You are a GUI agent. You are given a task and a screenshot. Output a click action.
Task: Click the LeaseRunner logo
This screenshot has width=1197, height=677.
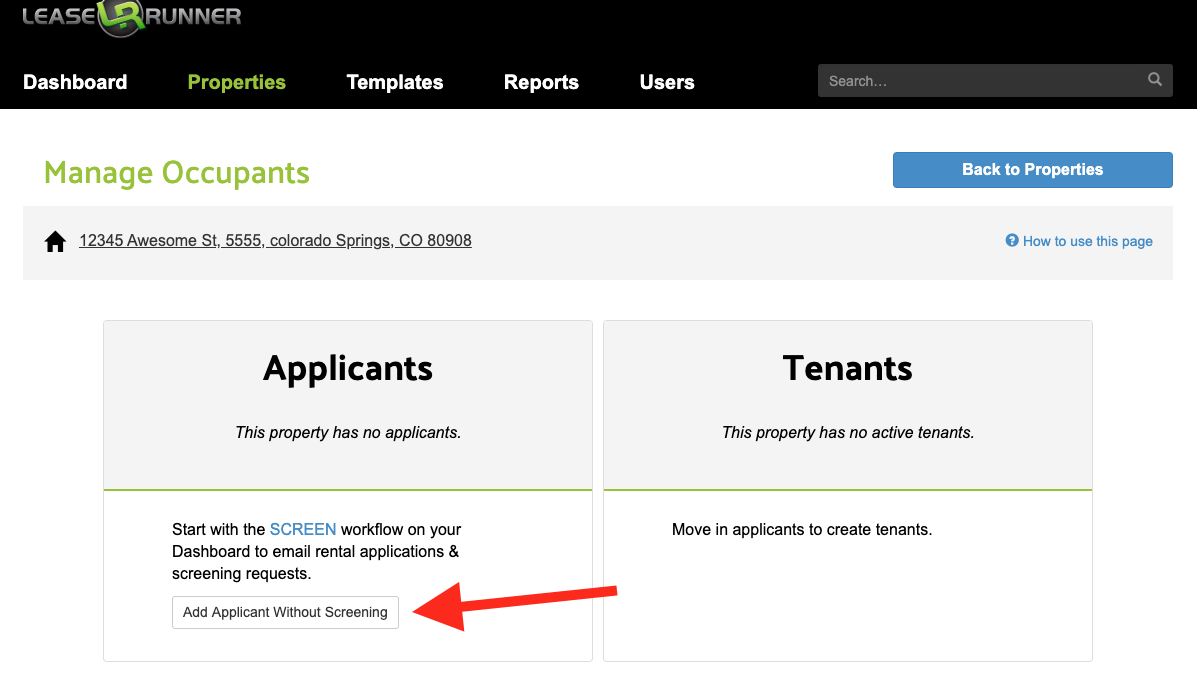coord(131,17)
